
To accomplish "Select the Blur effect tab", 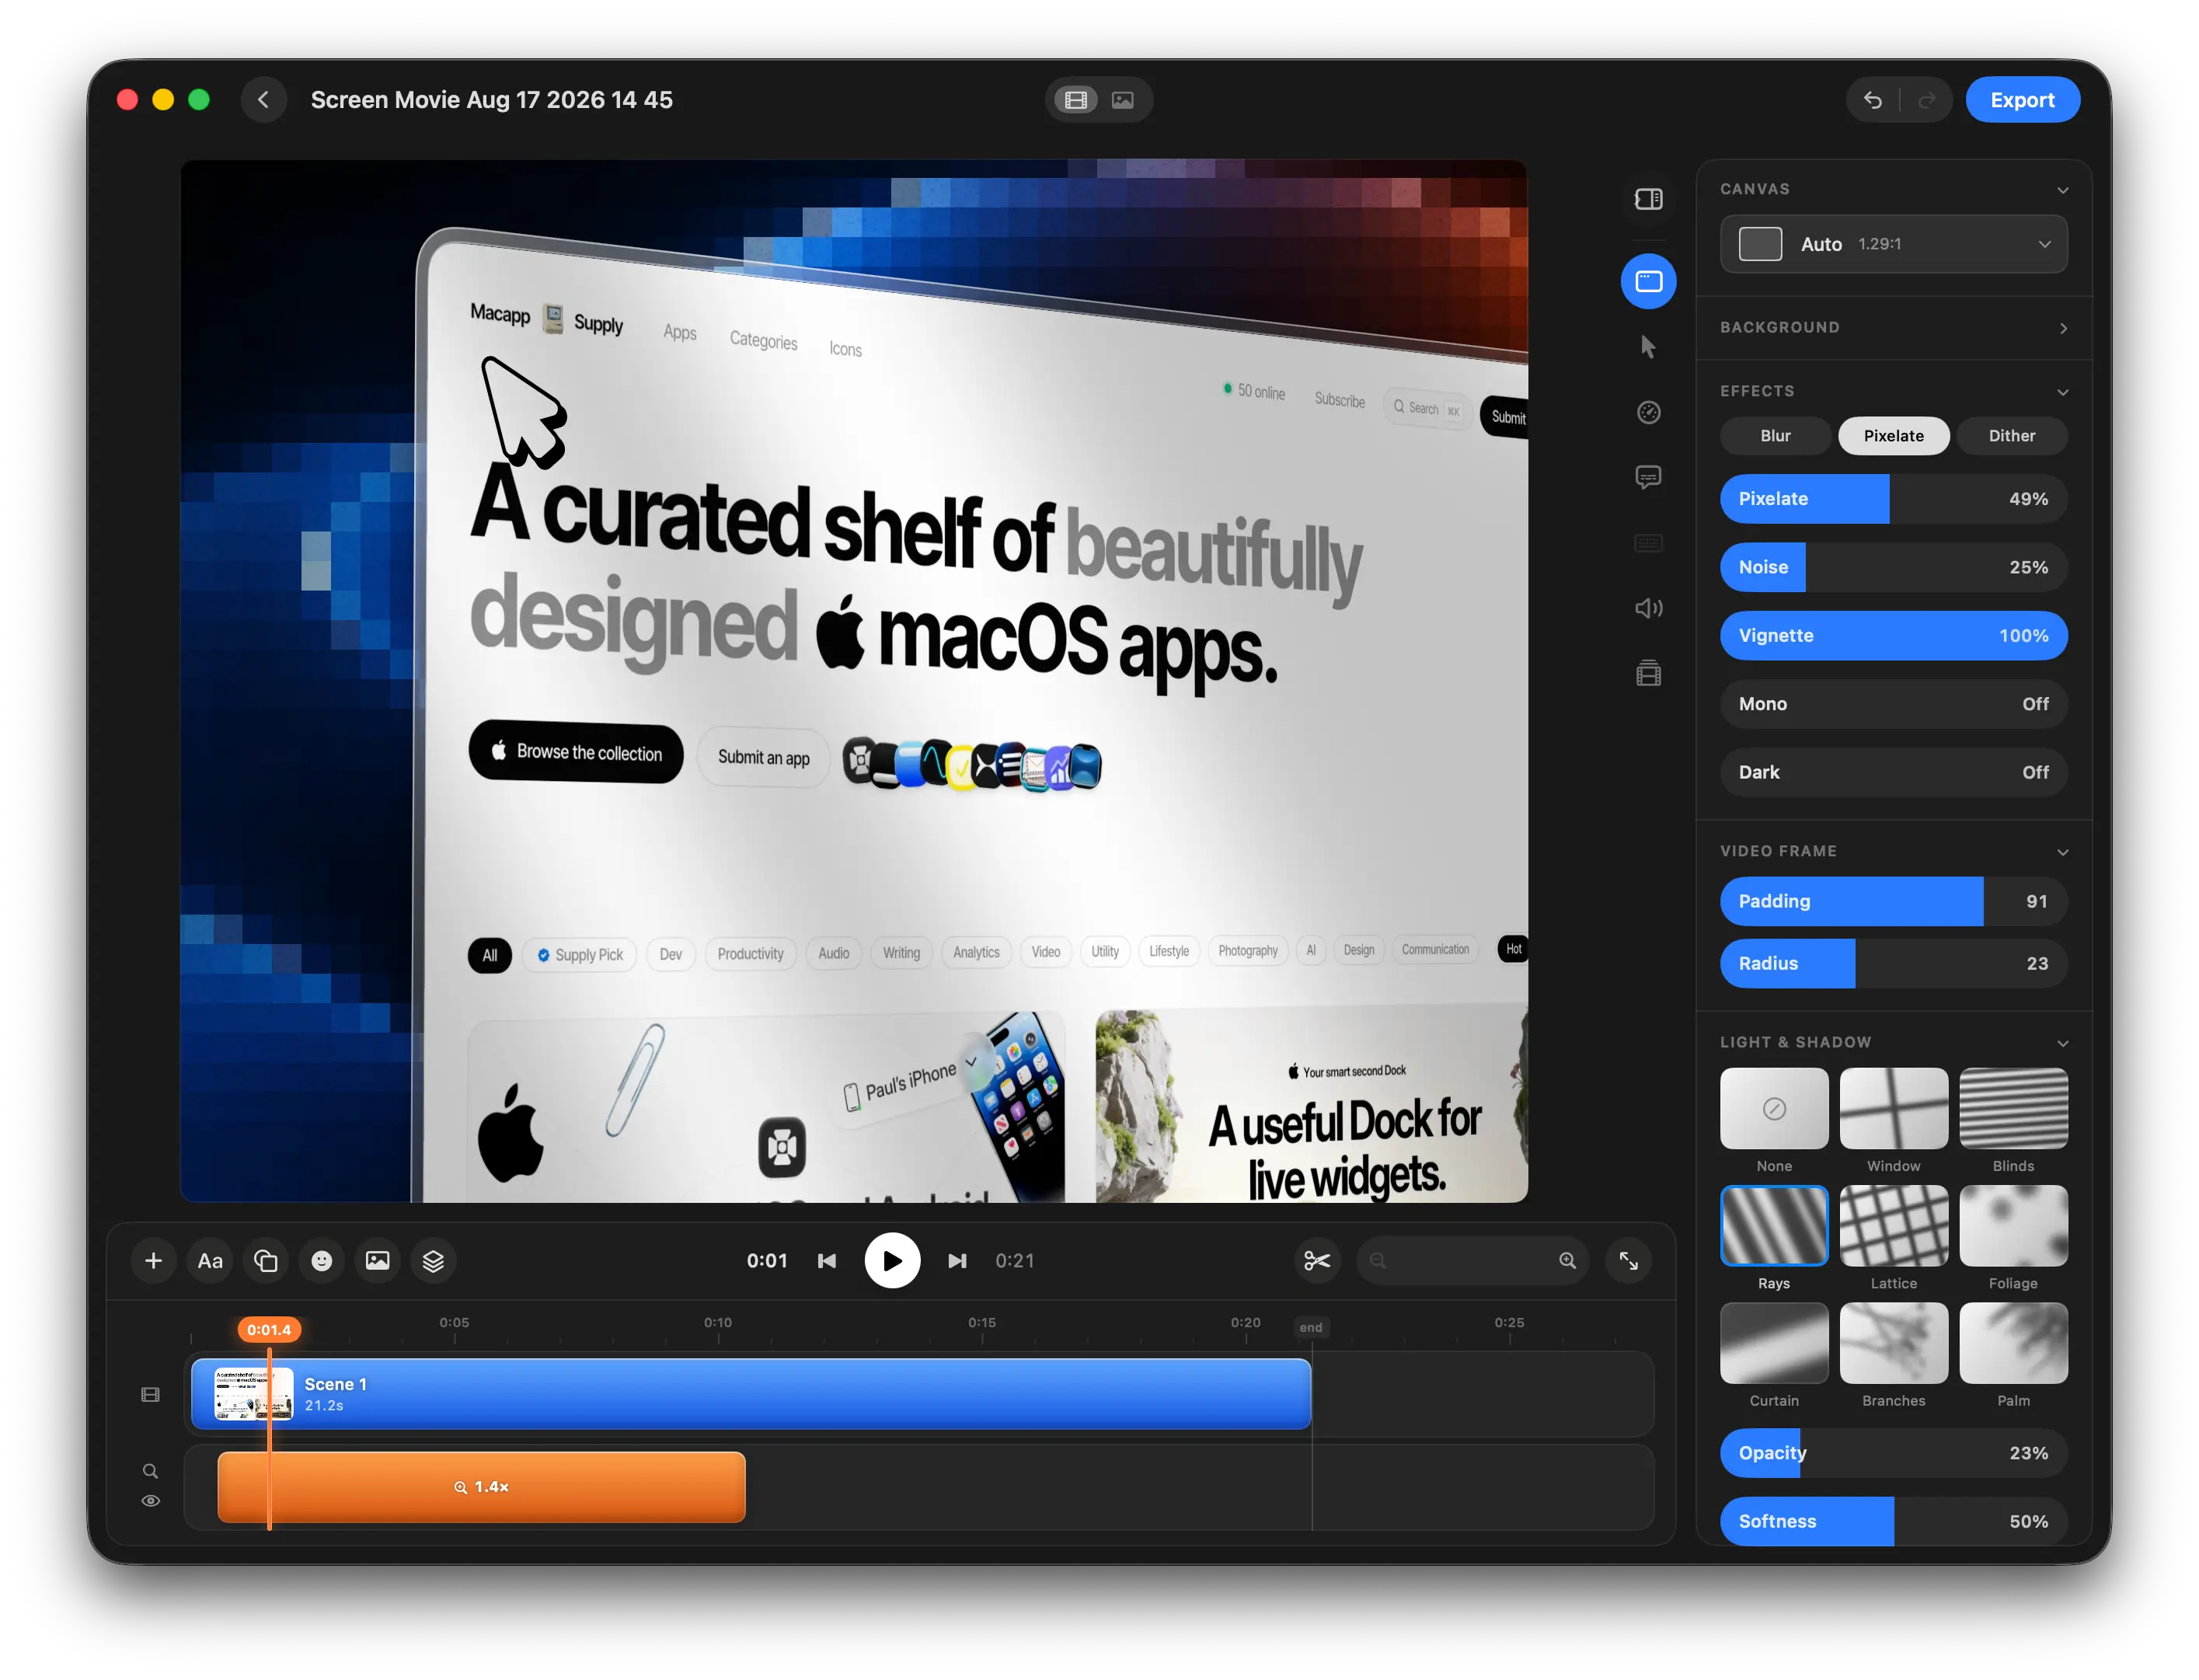I will (x=1775, y=436).
